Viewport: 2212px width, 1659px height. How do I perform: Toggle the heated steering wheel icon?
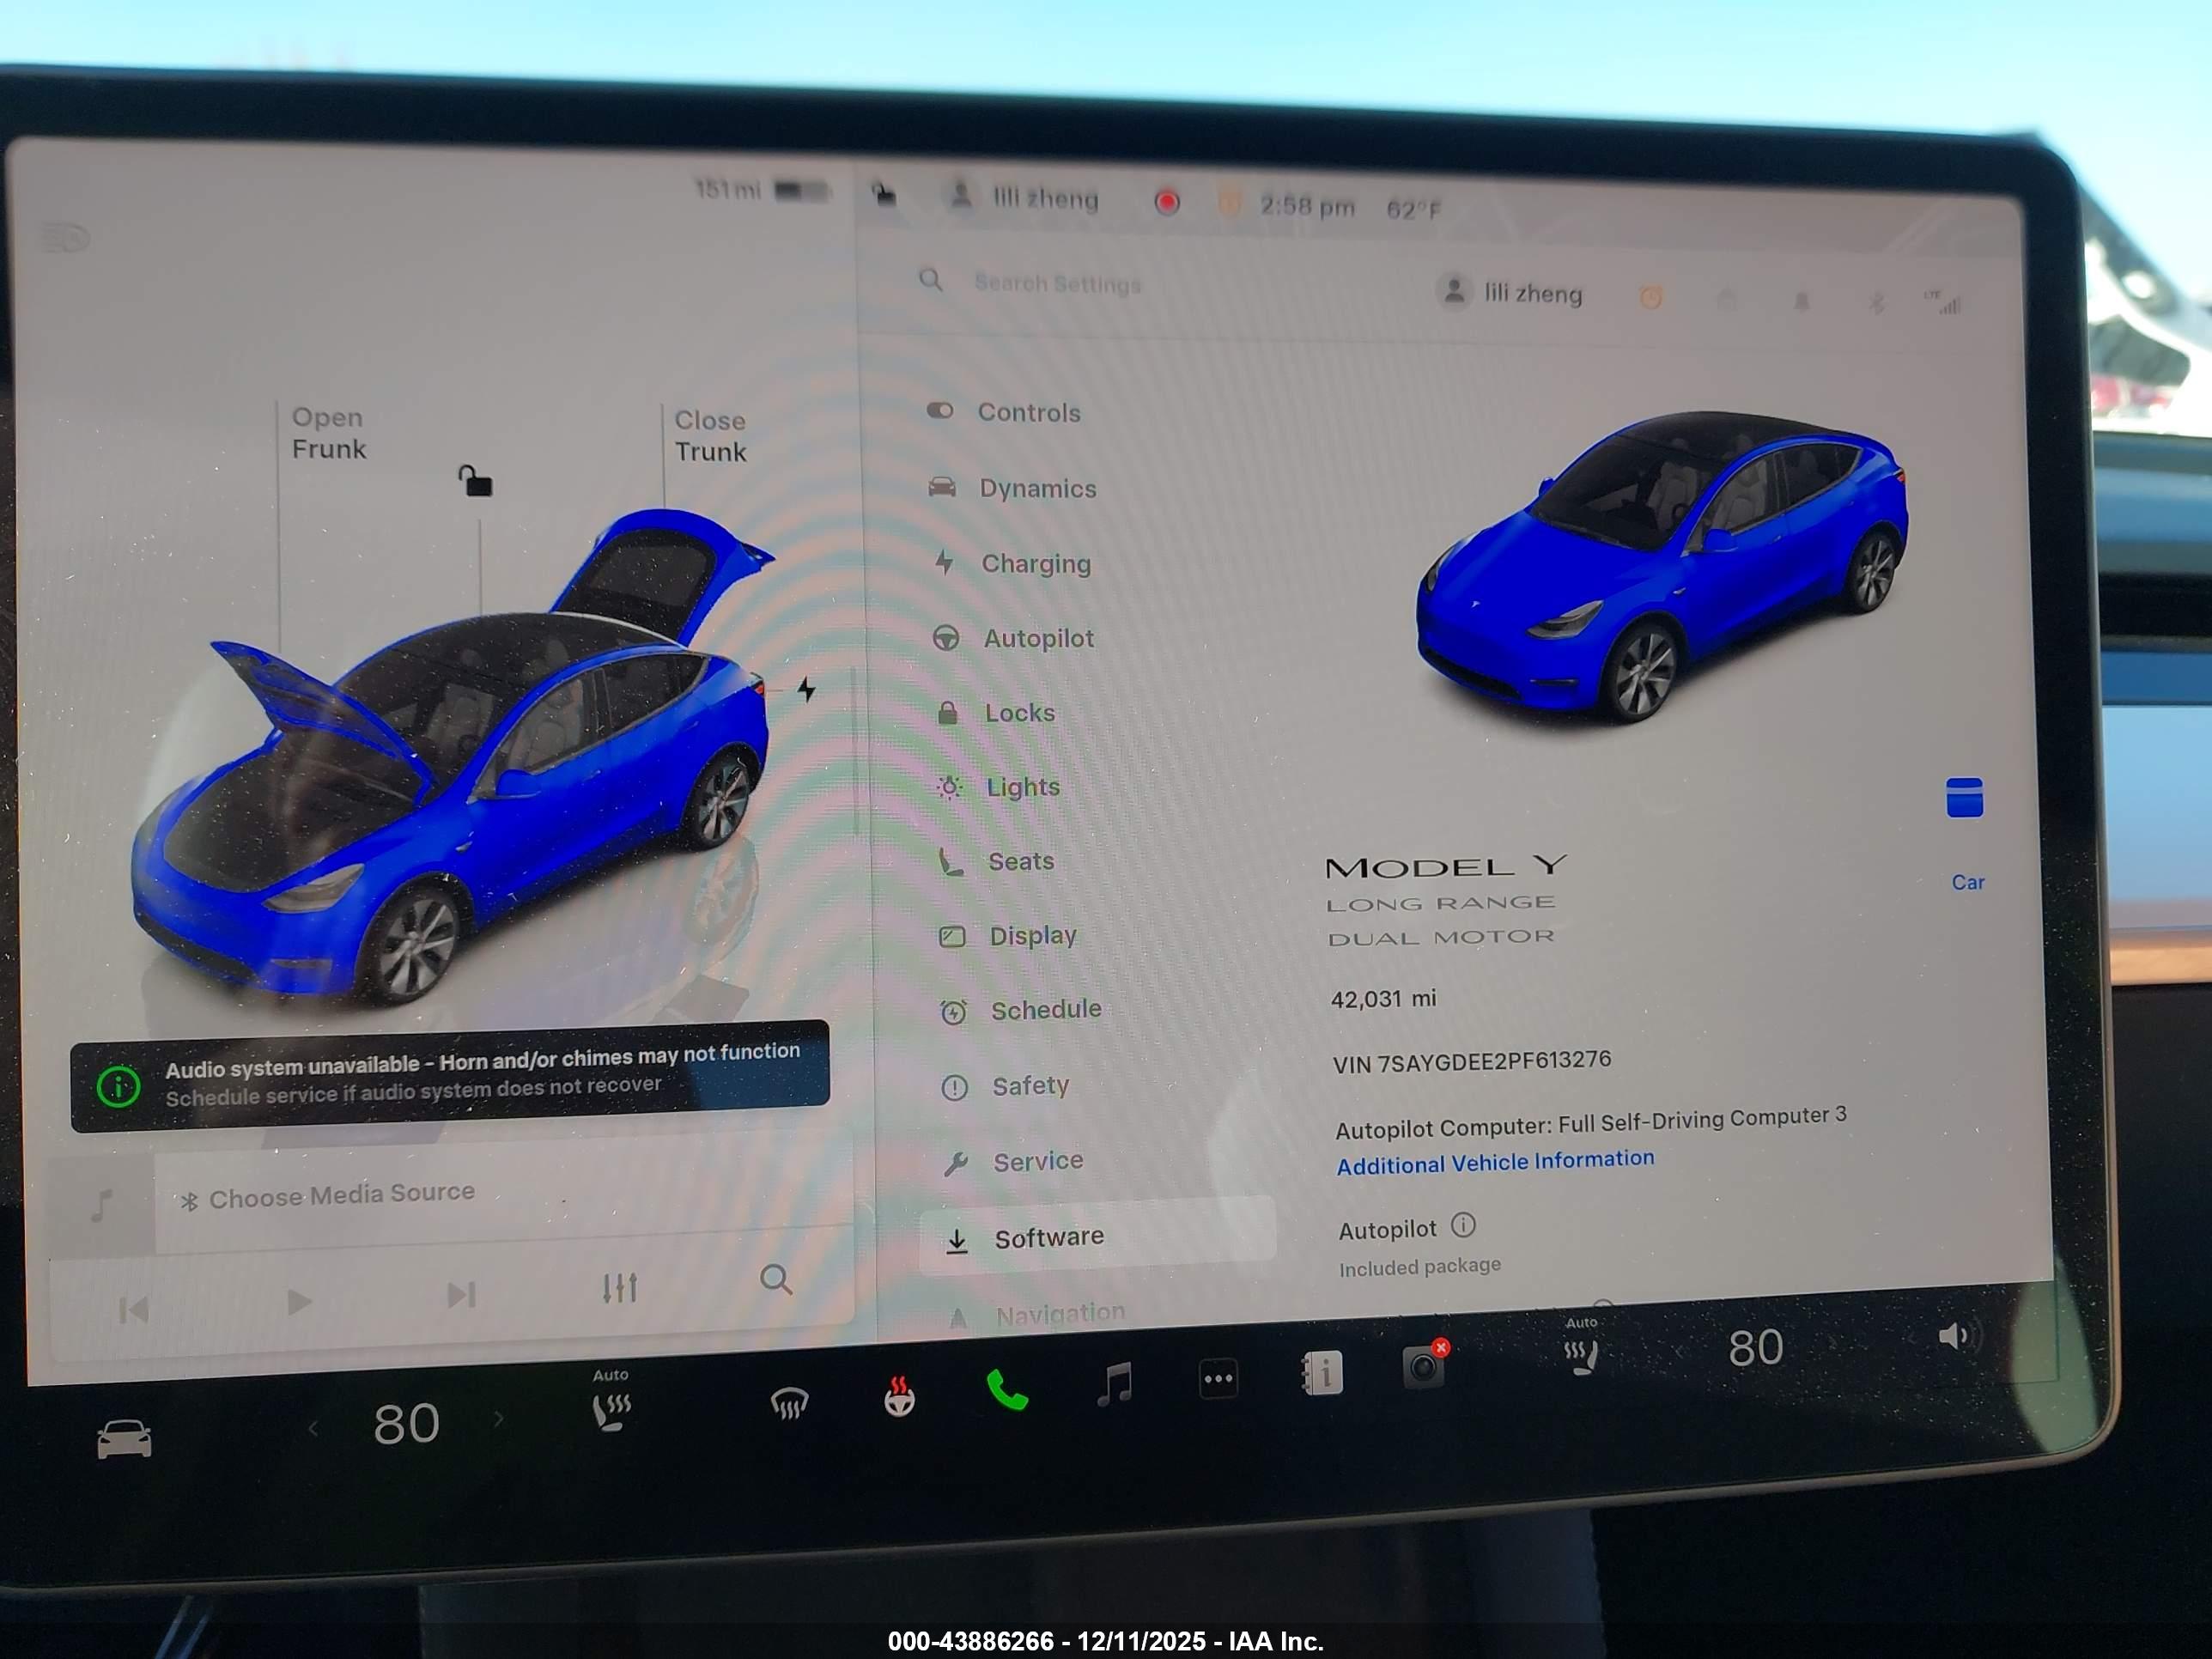pos(899,1396)
